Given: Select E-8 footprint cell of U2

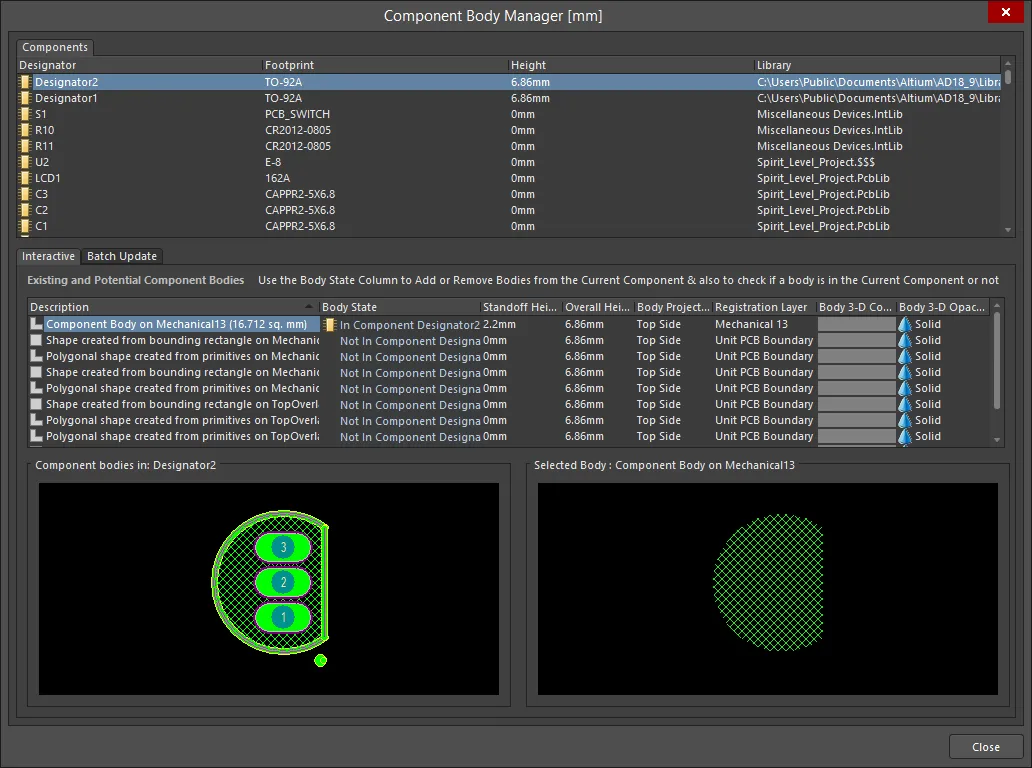Looking at the screenshot, I should 273,162.
